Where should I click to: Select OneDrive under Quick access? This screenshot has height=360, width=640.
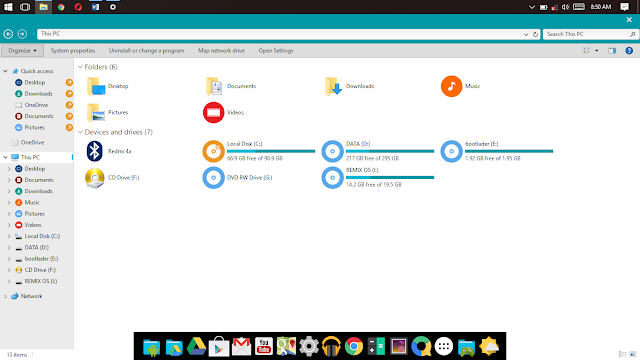(x=36, y=105)
